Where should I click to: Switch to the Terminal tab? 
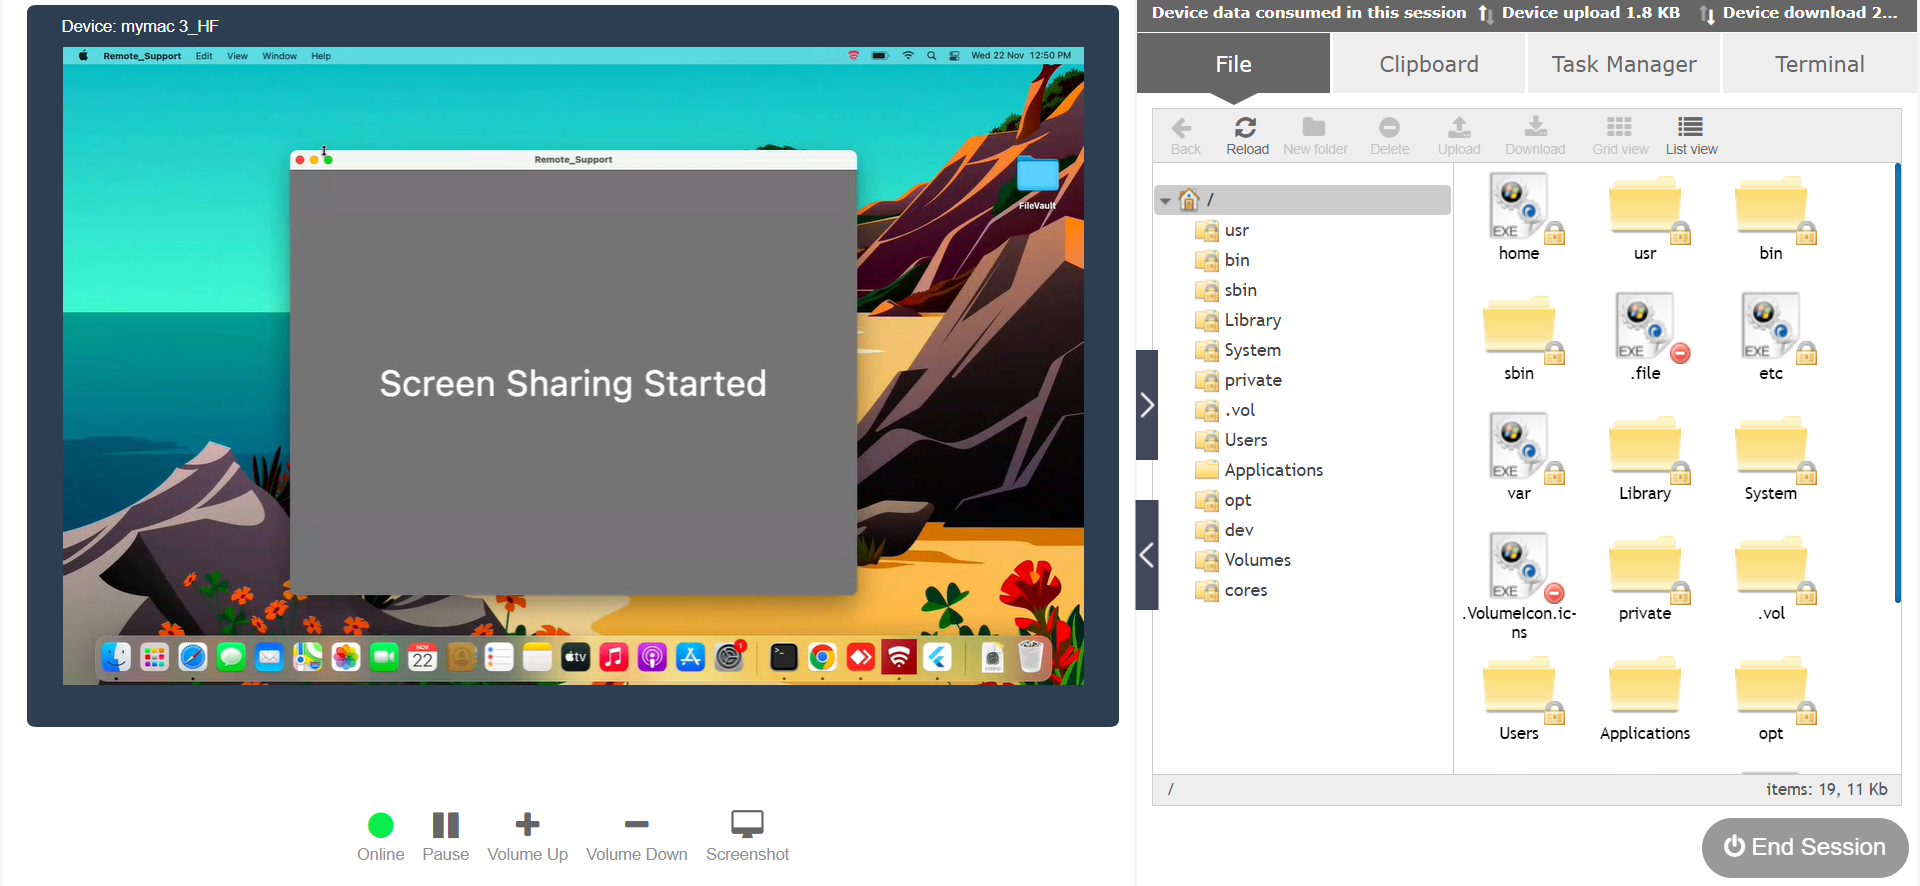click(x=1819, y=64)
